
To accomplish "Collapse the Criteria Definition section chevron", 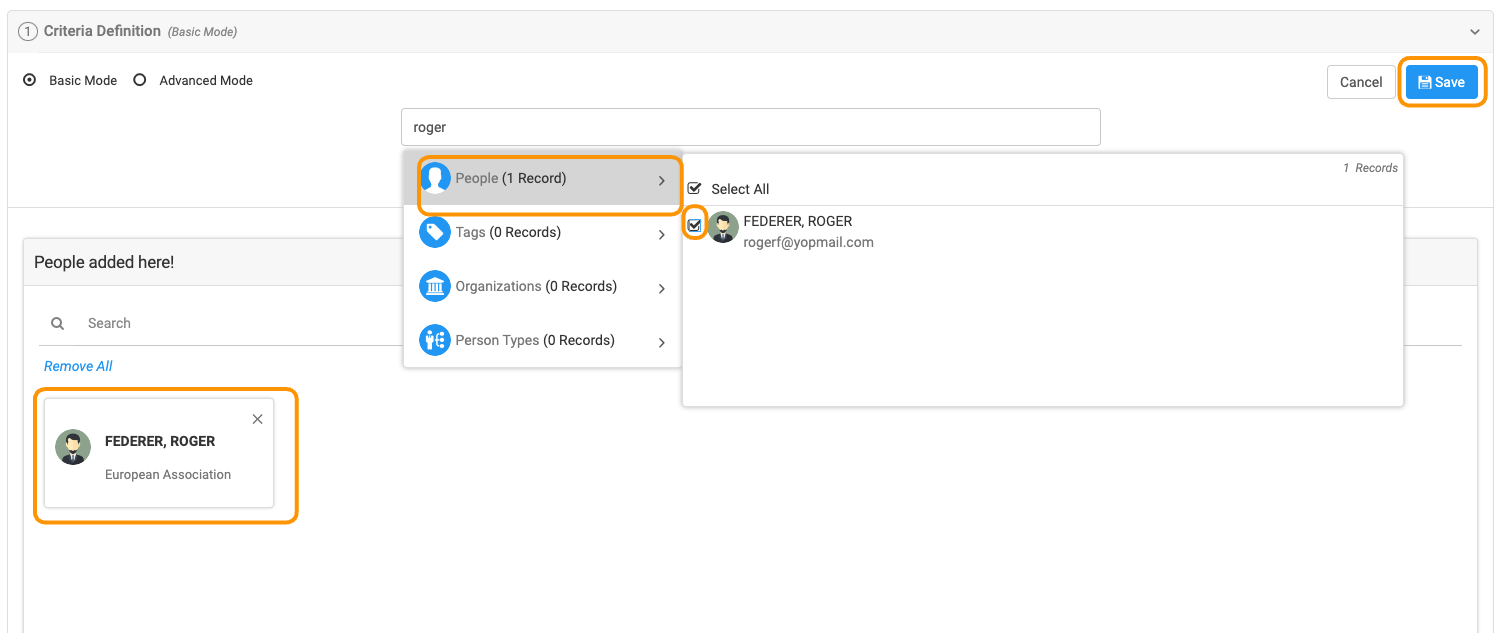I will pos(1474,32).
